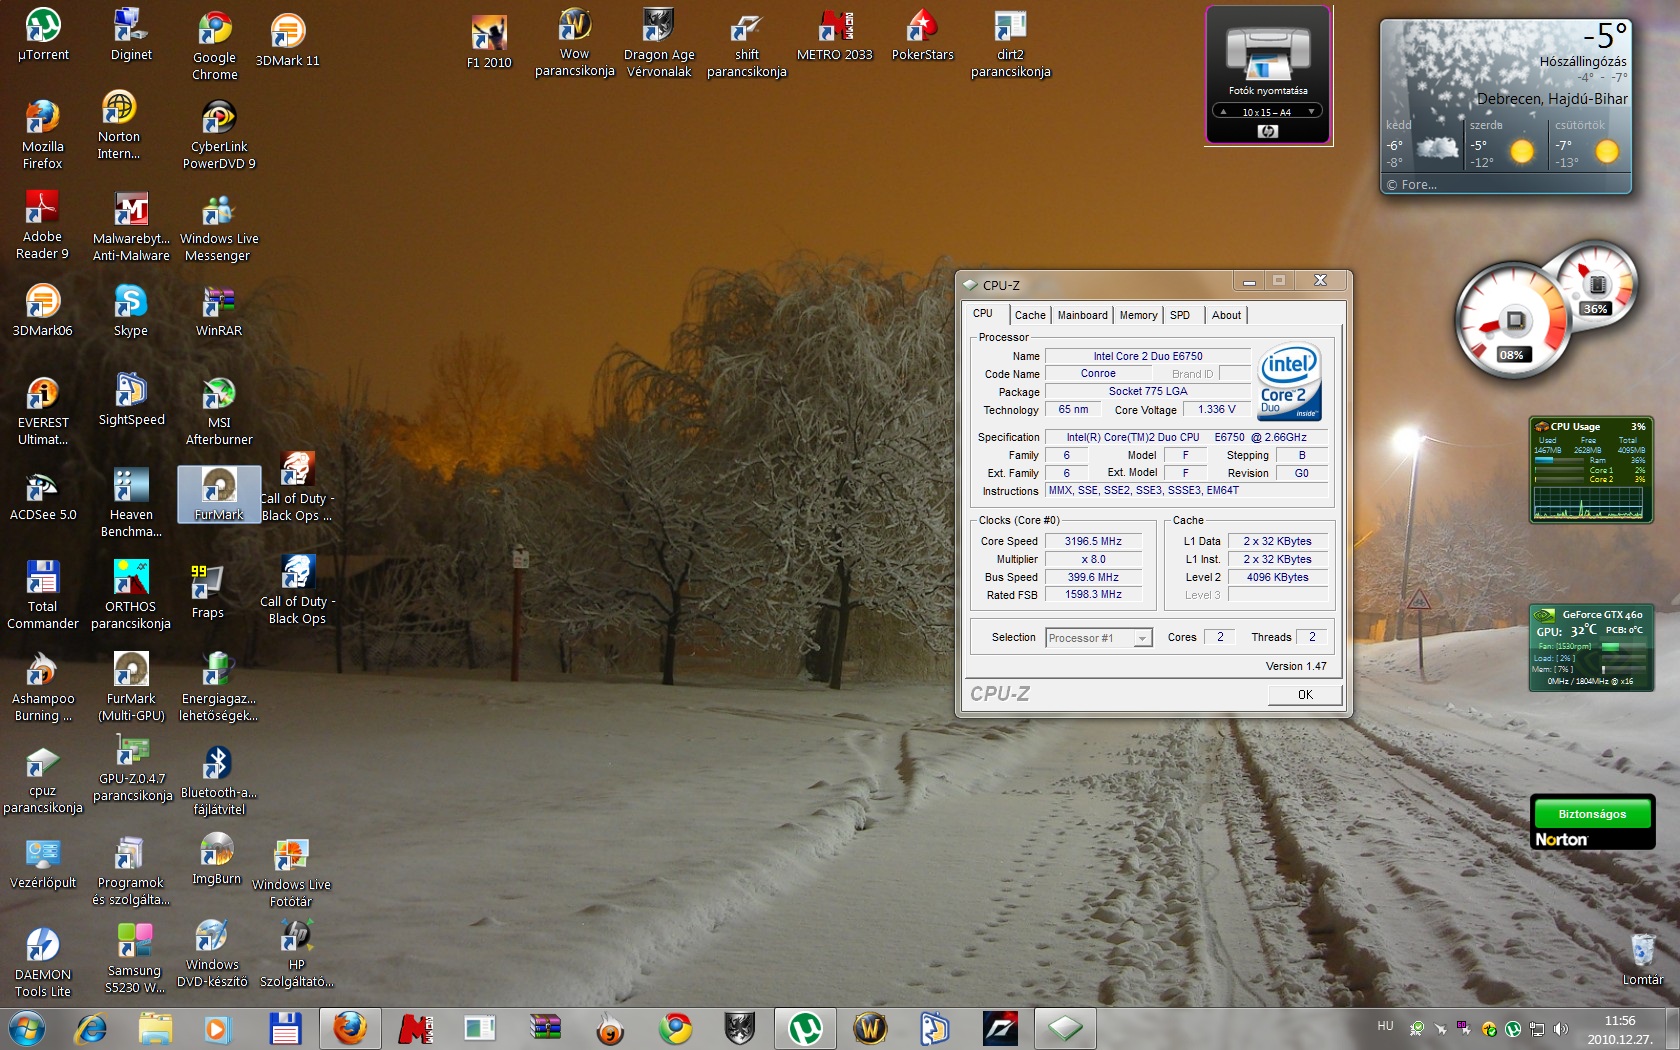Open the volume speaker tray icon
Screen dimensions: 1680x1050
(x=1561, y=1028)
